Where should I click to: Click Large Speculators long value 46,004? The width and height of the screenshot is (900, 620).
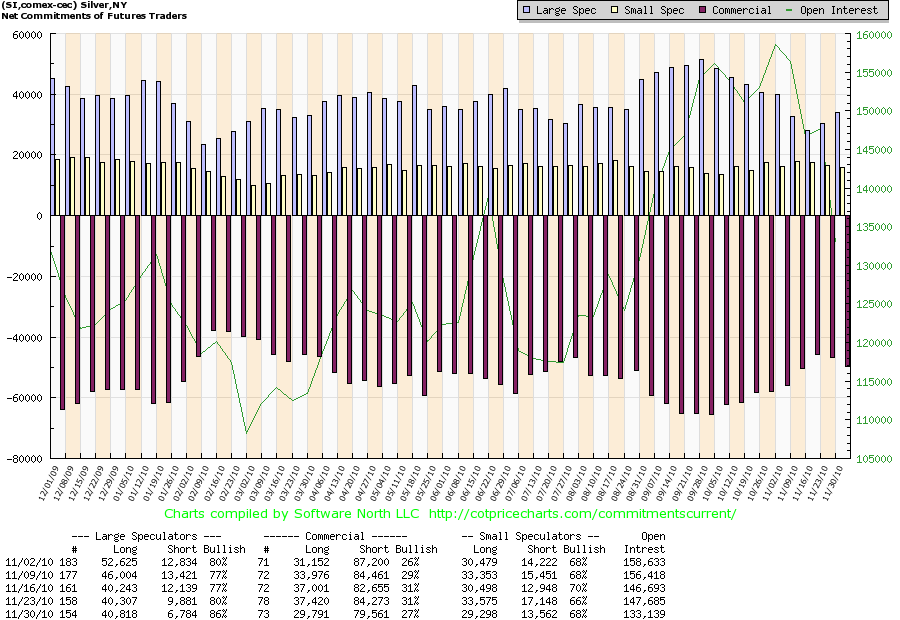pos(119,575)
